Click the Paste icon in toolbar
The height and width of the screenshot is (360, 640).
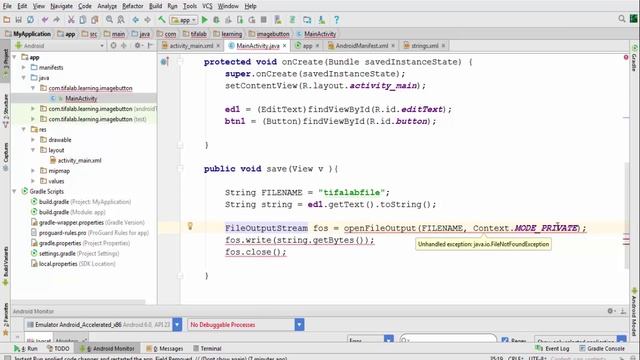tap(95, 20)
